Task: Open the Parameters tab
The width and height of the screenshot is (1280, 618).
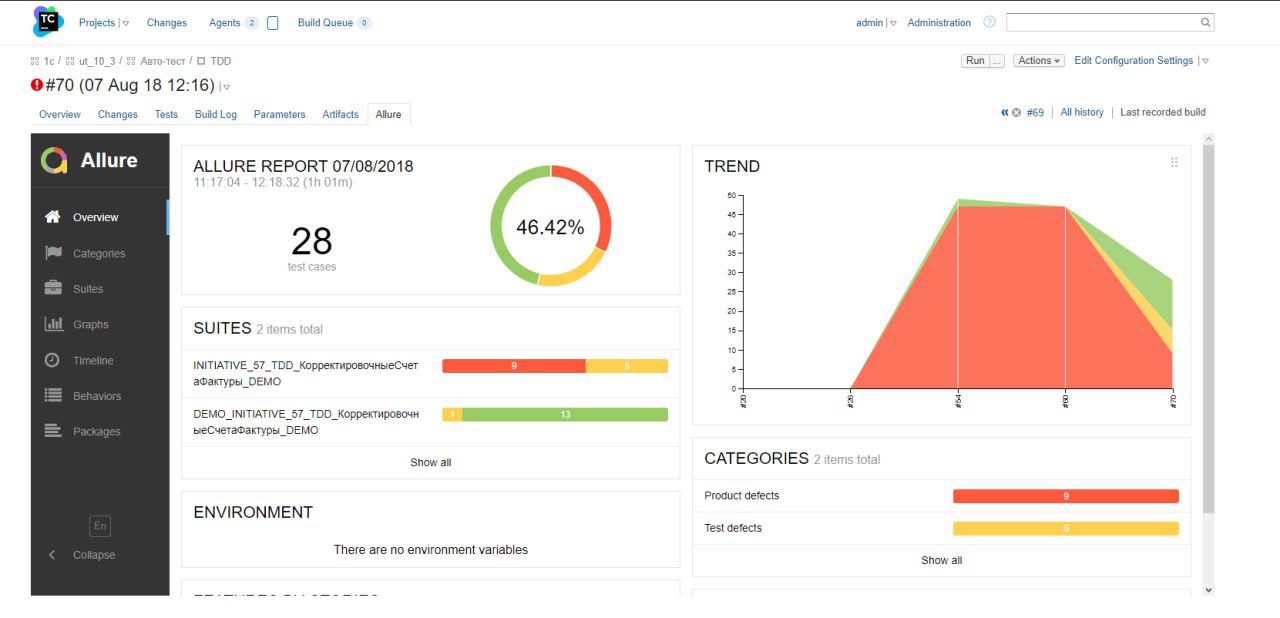Action: (x=279, y=114)
